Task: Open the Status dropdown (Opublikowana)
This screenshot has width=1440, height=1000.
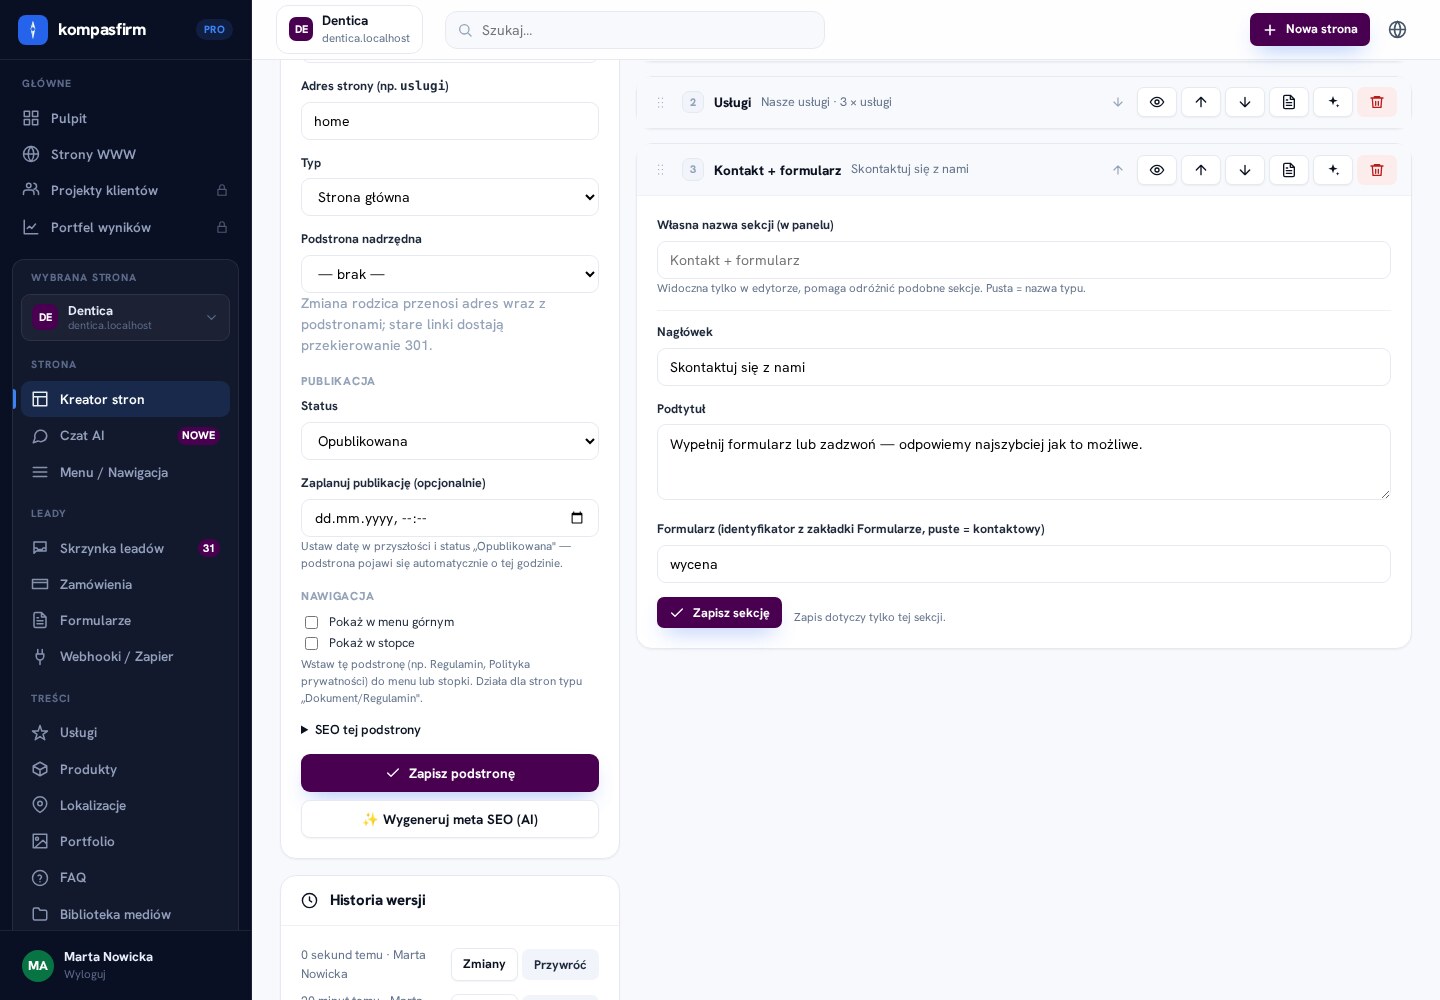Action: pos(450,441)
